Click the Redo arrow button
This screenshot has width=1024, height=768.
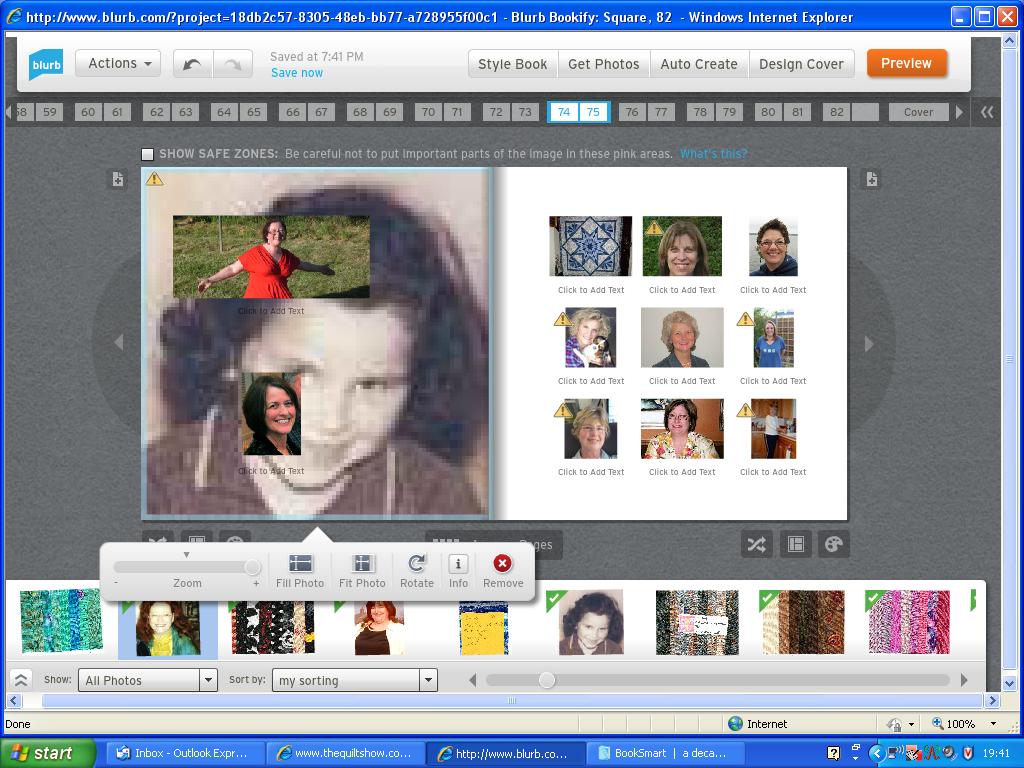pyautogui.click(x=232, y=64)
